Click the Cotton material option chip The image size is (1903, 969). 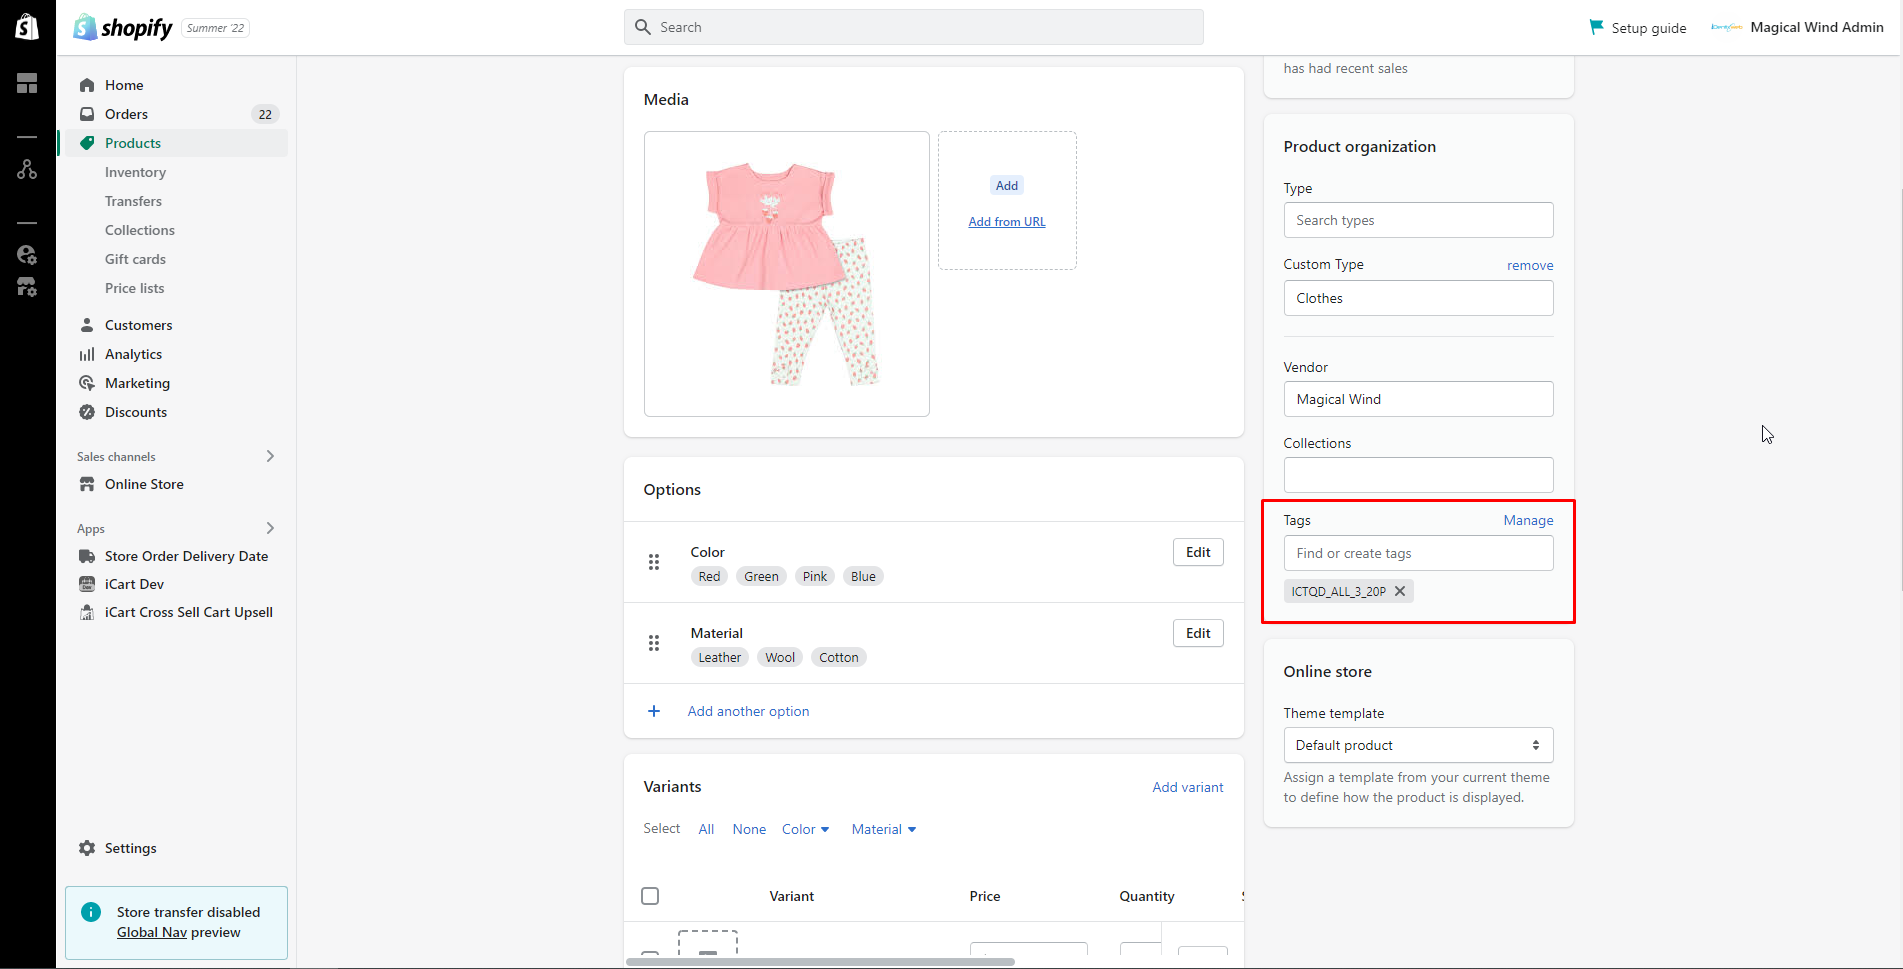(839, 657)
